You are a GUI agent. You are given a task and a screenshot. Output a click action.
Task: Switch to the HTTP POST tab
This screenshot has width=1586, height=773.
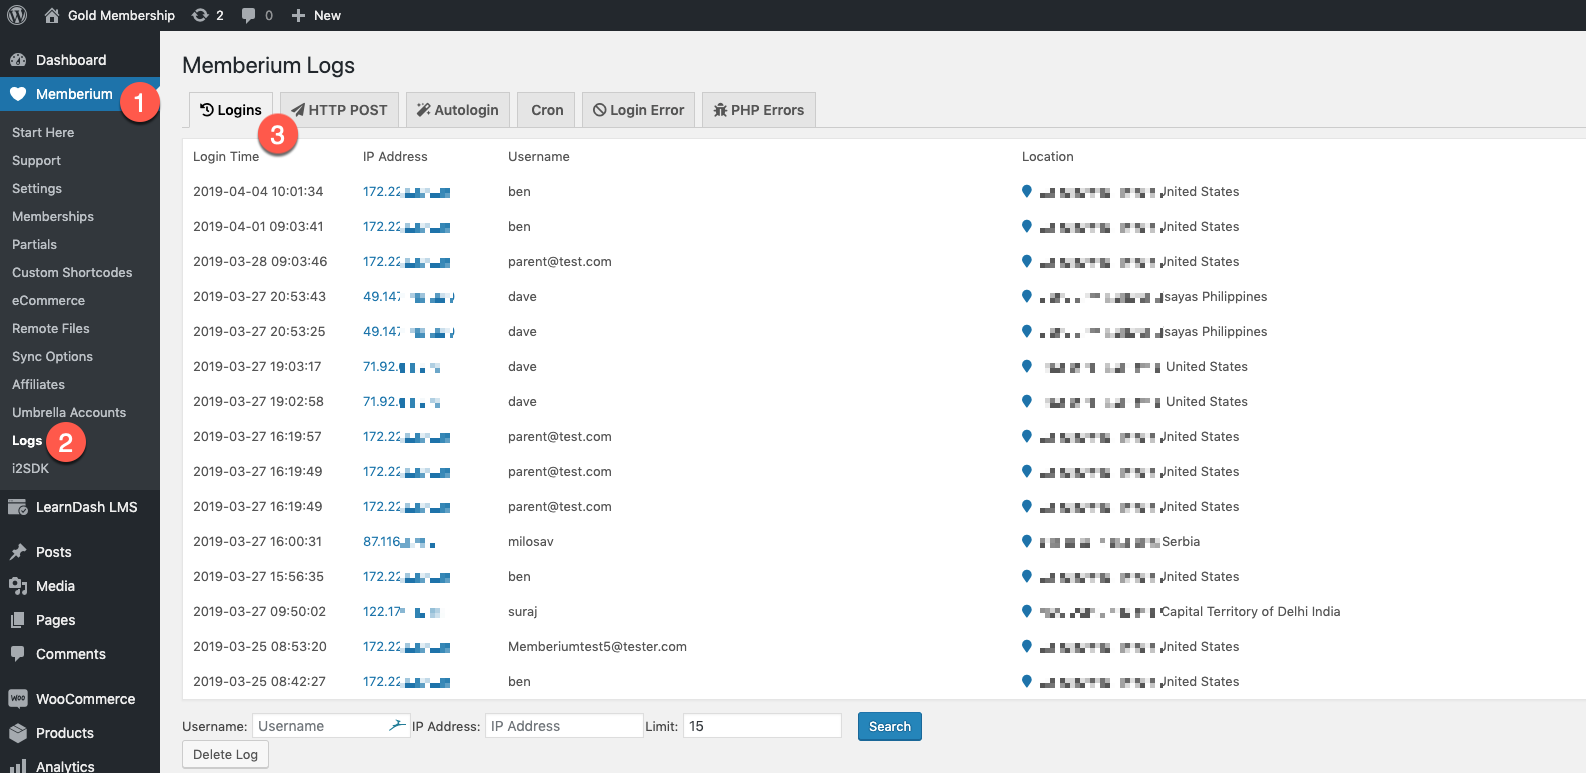coord(339,110)
